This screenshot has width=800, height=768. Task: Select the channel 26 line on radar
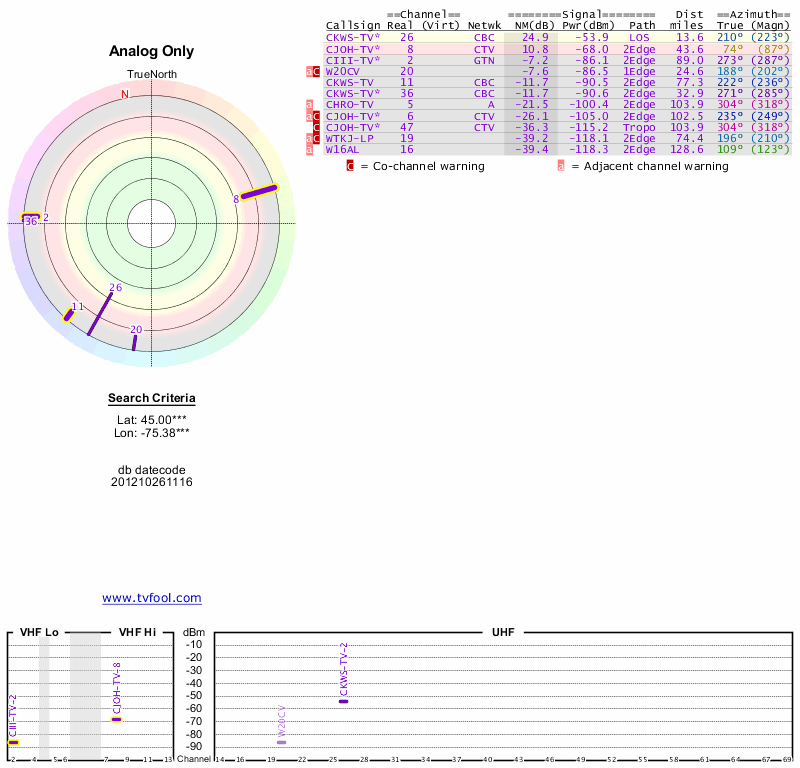100,312
